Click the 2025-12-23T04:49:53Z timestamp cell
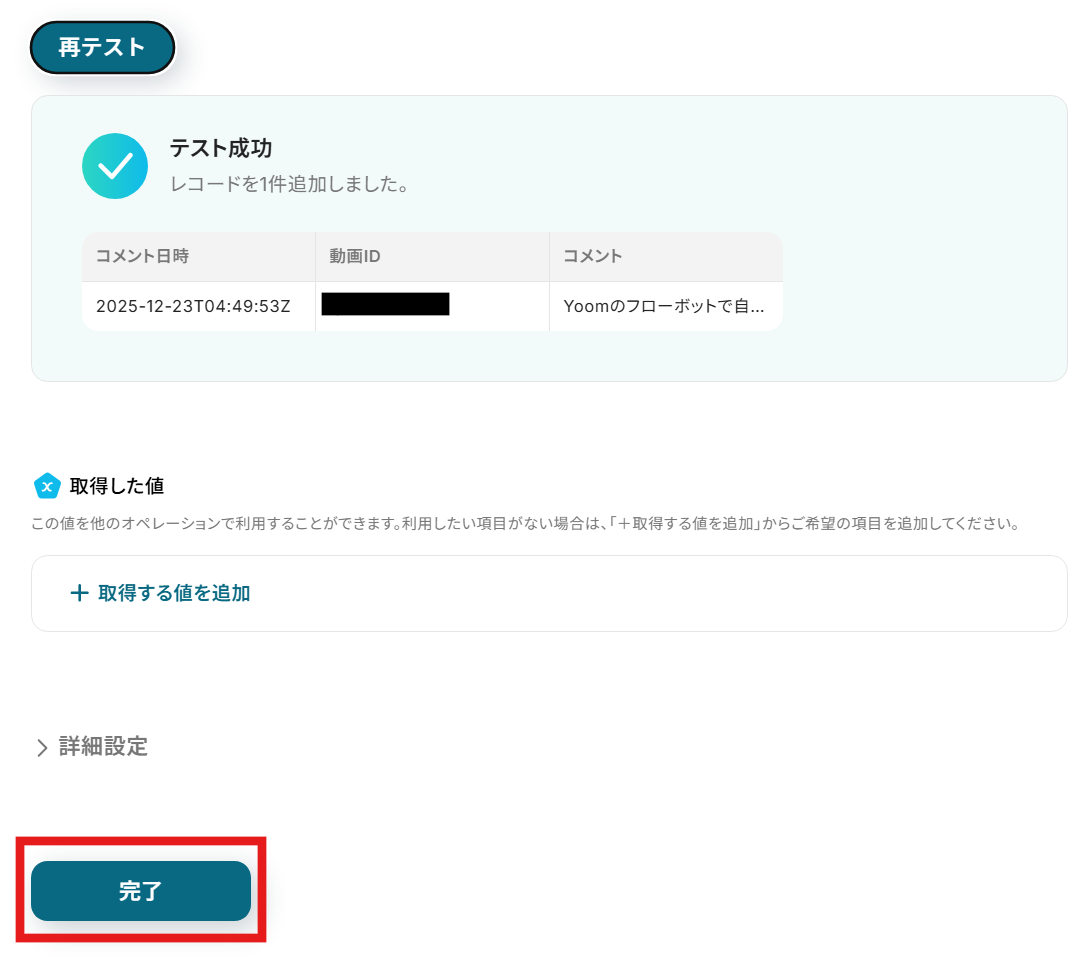 (193, 306)
